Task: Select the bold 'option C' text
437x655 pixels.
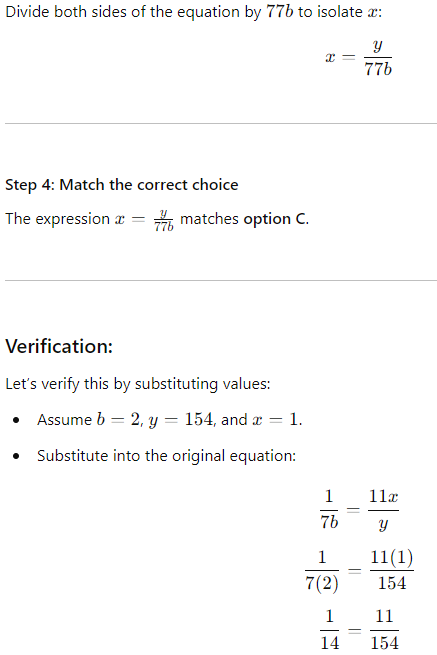Action: (275, 219)
